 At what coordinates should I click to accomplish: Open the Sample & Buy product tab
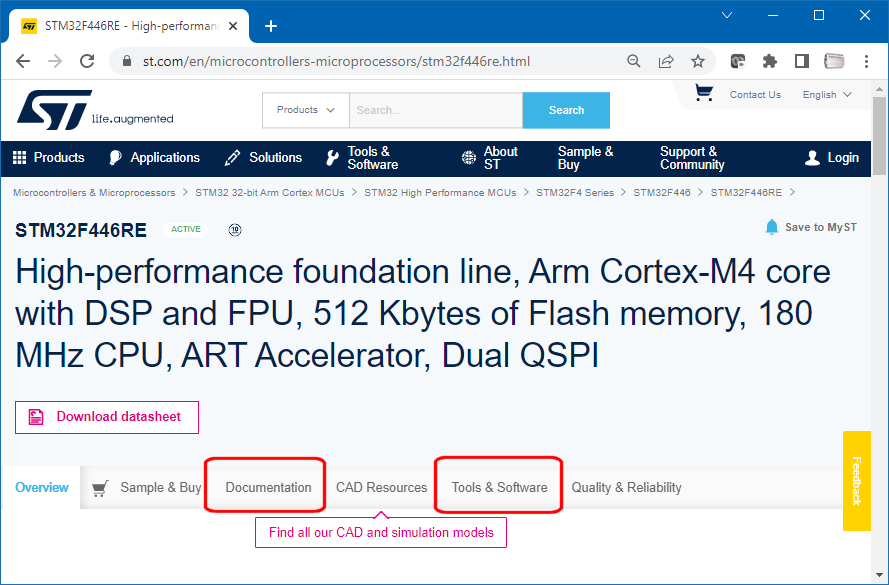[x=161, y=488]
